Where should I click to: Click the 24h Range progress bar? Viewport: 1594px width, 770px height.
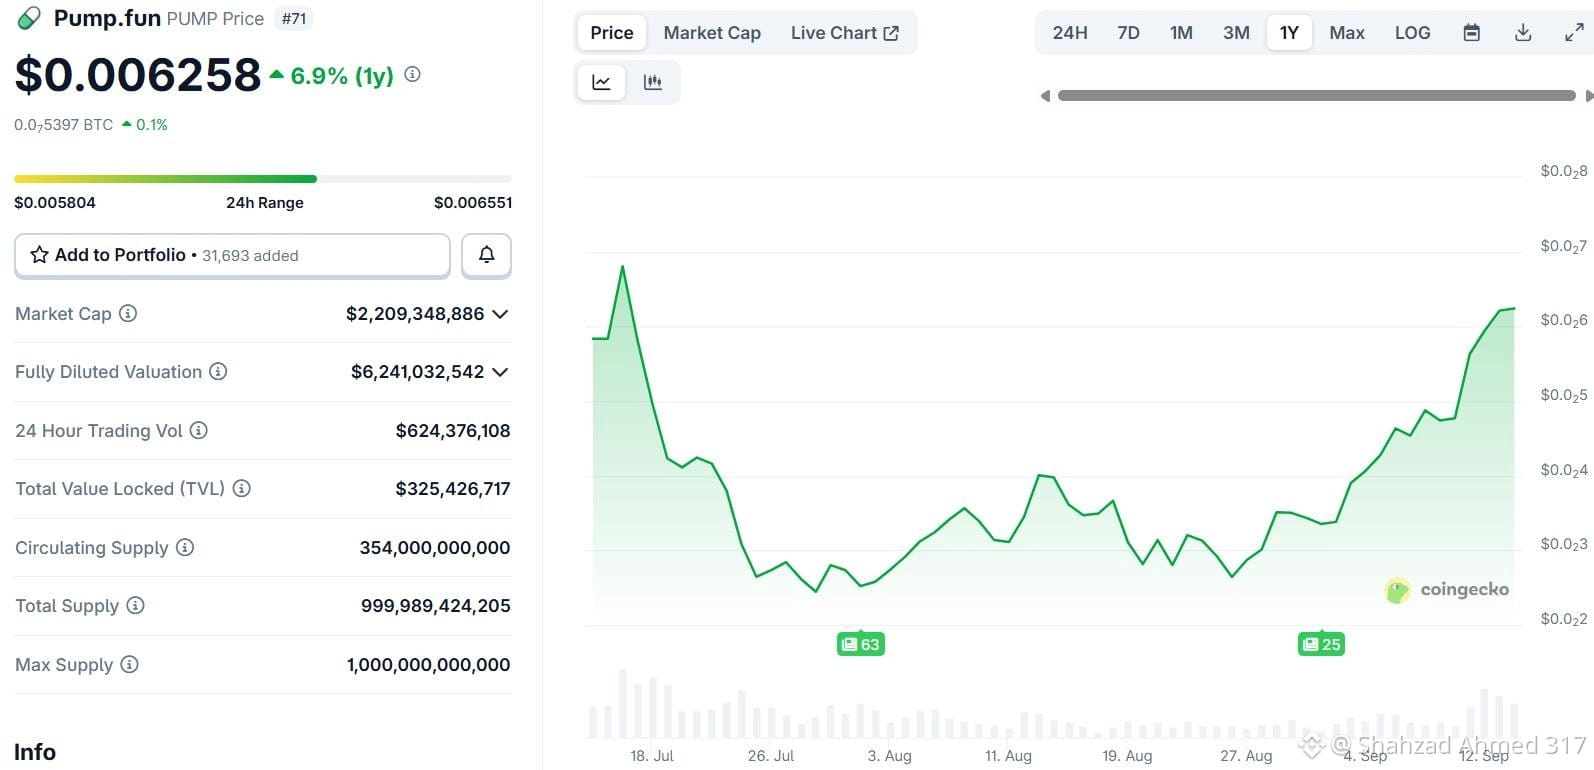pos(263,179)
